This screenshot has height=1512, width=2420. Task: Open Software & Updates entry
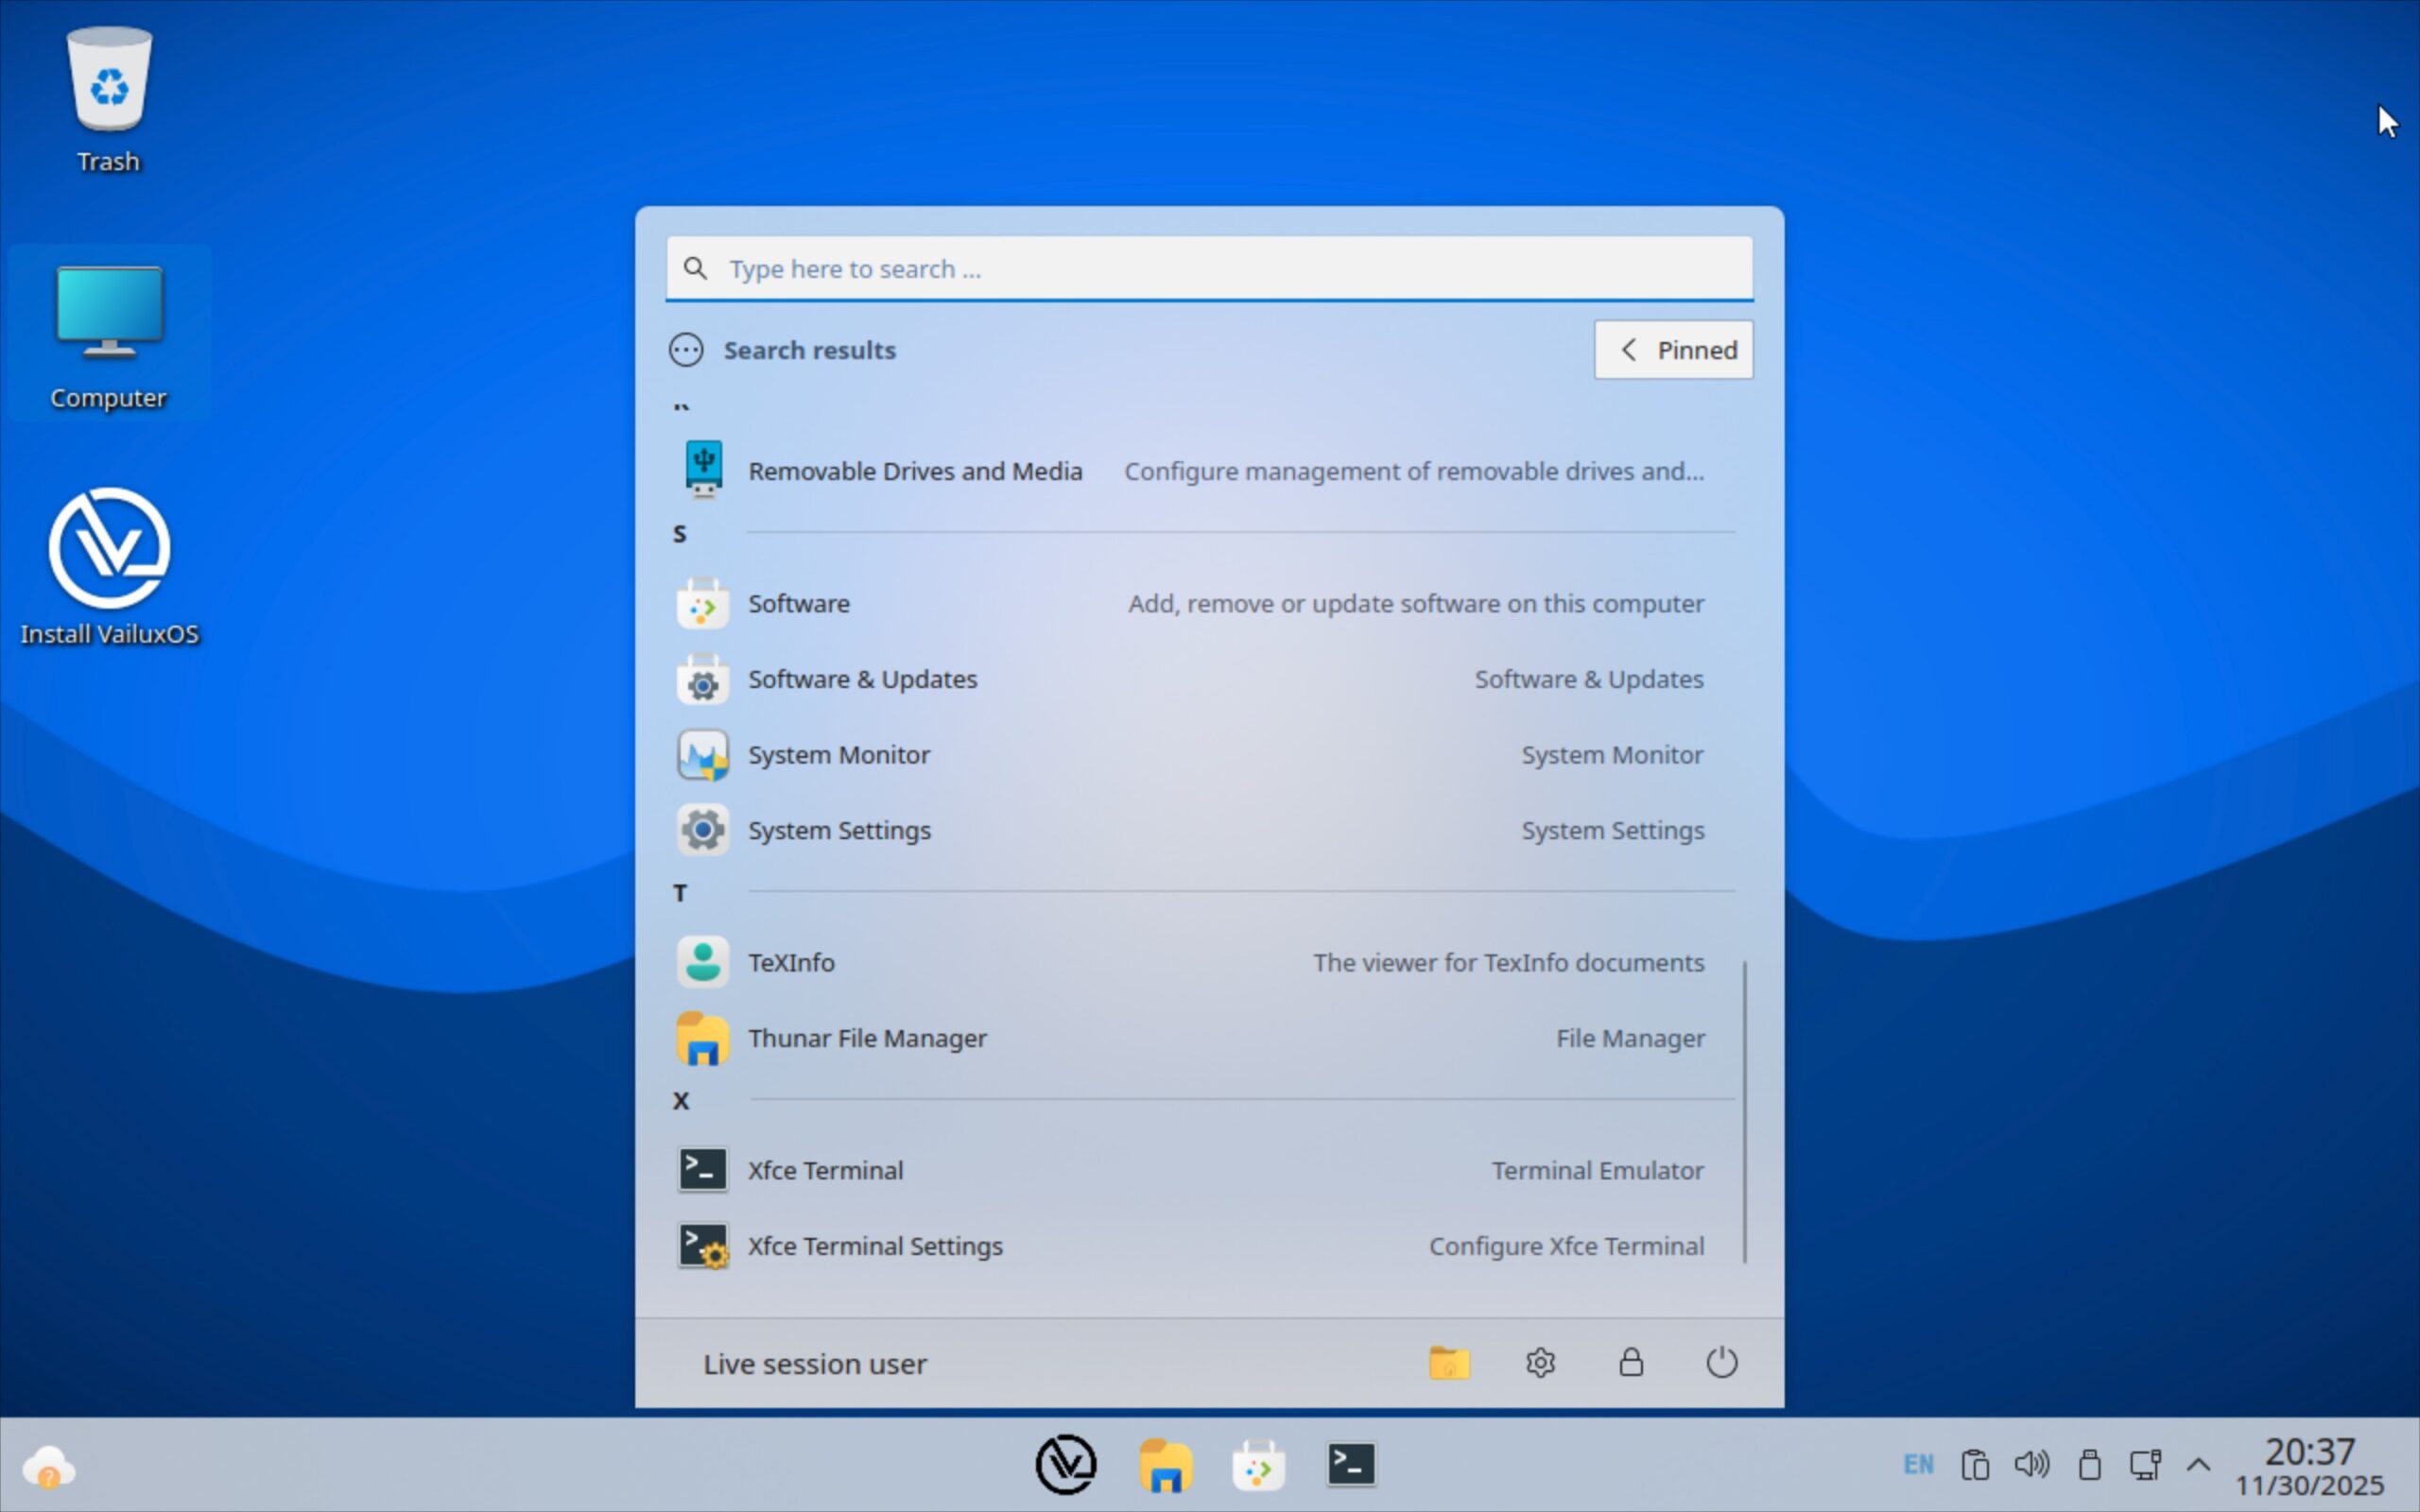862,679
